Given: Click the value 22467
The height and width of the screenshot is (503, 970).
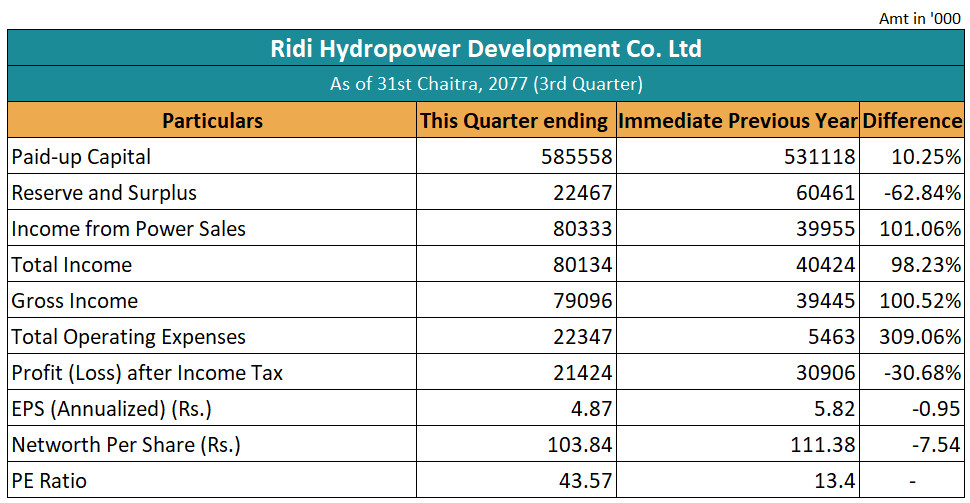Looking at the screenshot, I should (x=582, y=192).
